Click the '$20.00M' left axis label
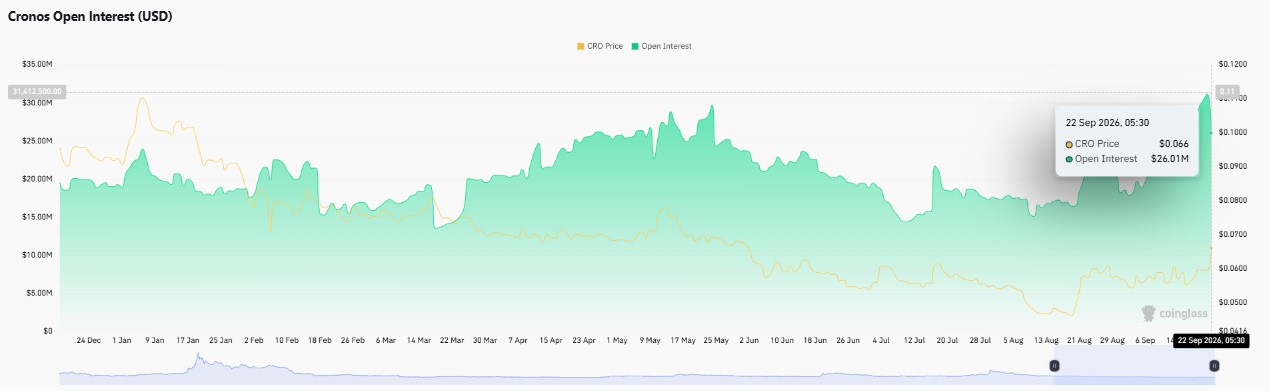1270x391 pixels. 37,179
